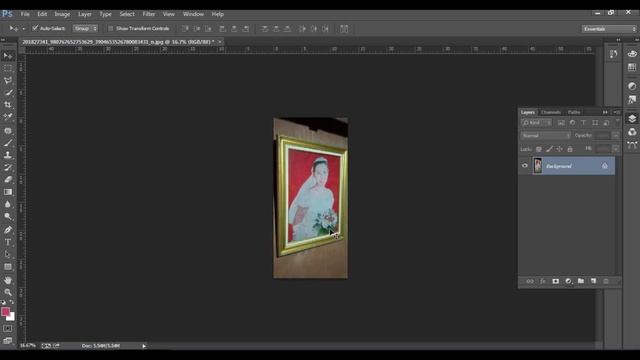Select the Zoom tool
The height and width of the screenshot is (360, 640).
(x=8, y=292)
